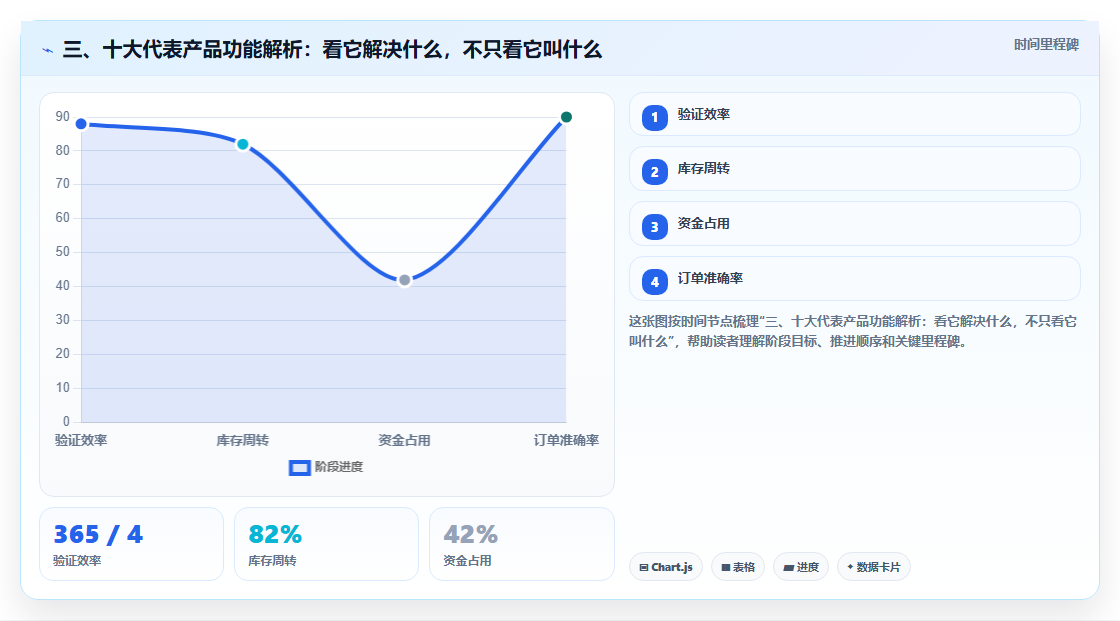Open the 库存周转 milestone row

coord(854,169)
